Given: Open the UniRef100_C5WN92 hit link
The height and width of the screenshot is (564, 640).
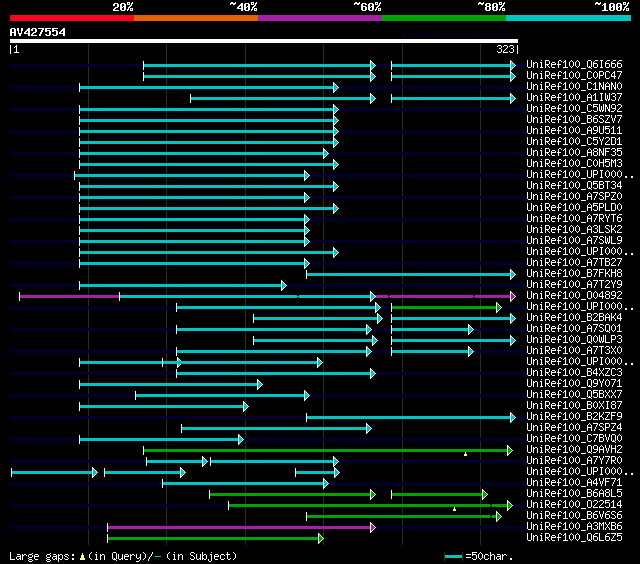Looking at the screenshot, I should pyautogui.click(x=574, y=109).
